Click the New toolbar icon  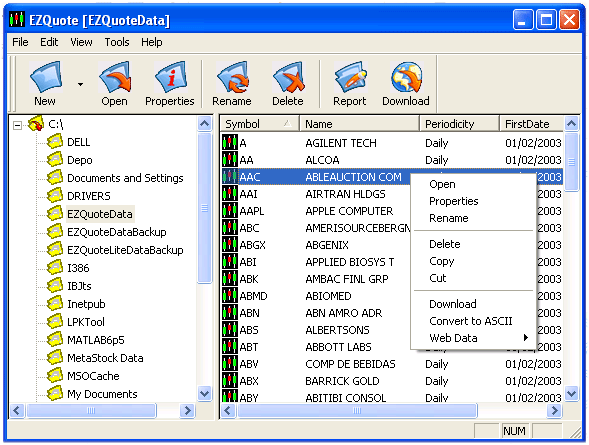(x=45, y=77)
